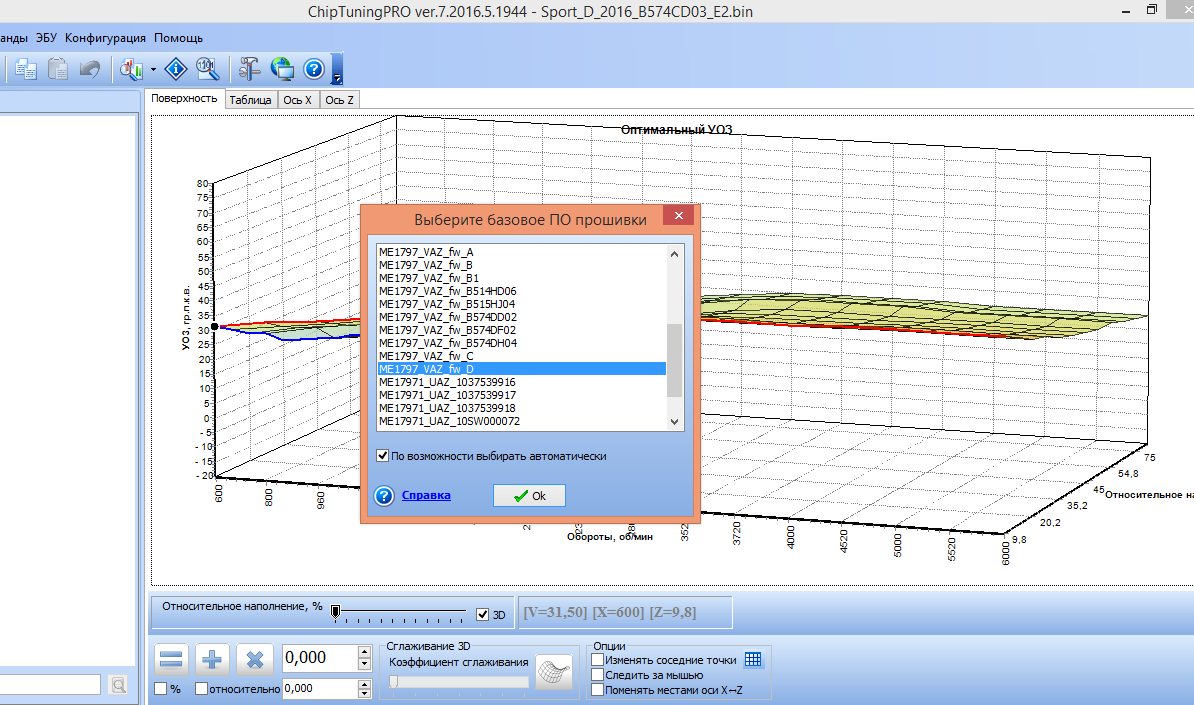Click the 0,000 large value input field

tap(320, 658)
